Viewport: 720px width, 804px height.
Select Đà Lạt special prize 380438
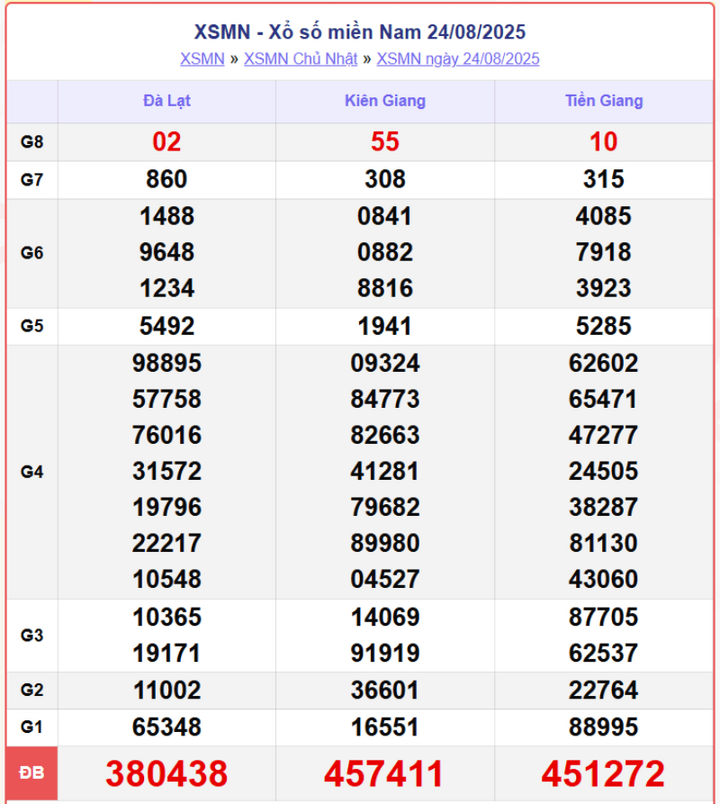[x=167, y=773]
